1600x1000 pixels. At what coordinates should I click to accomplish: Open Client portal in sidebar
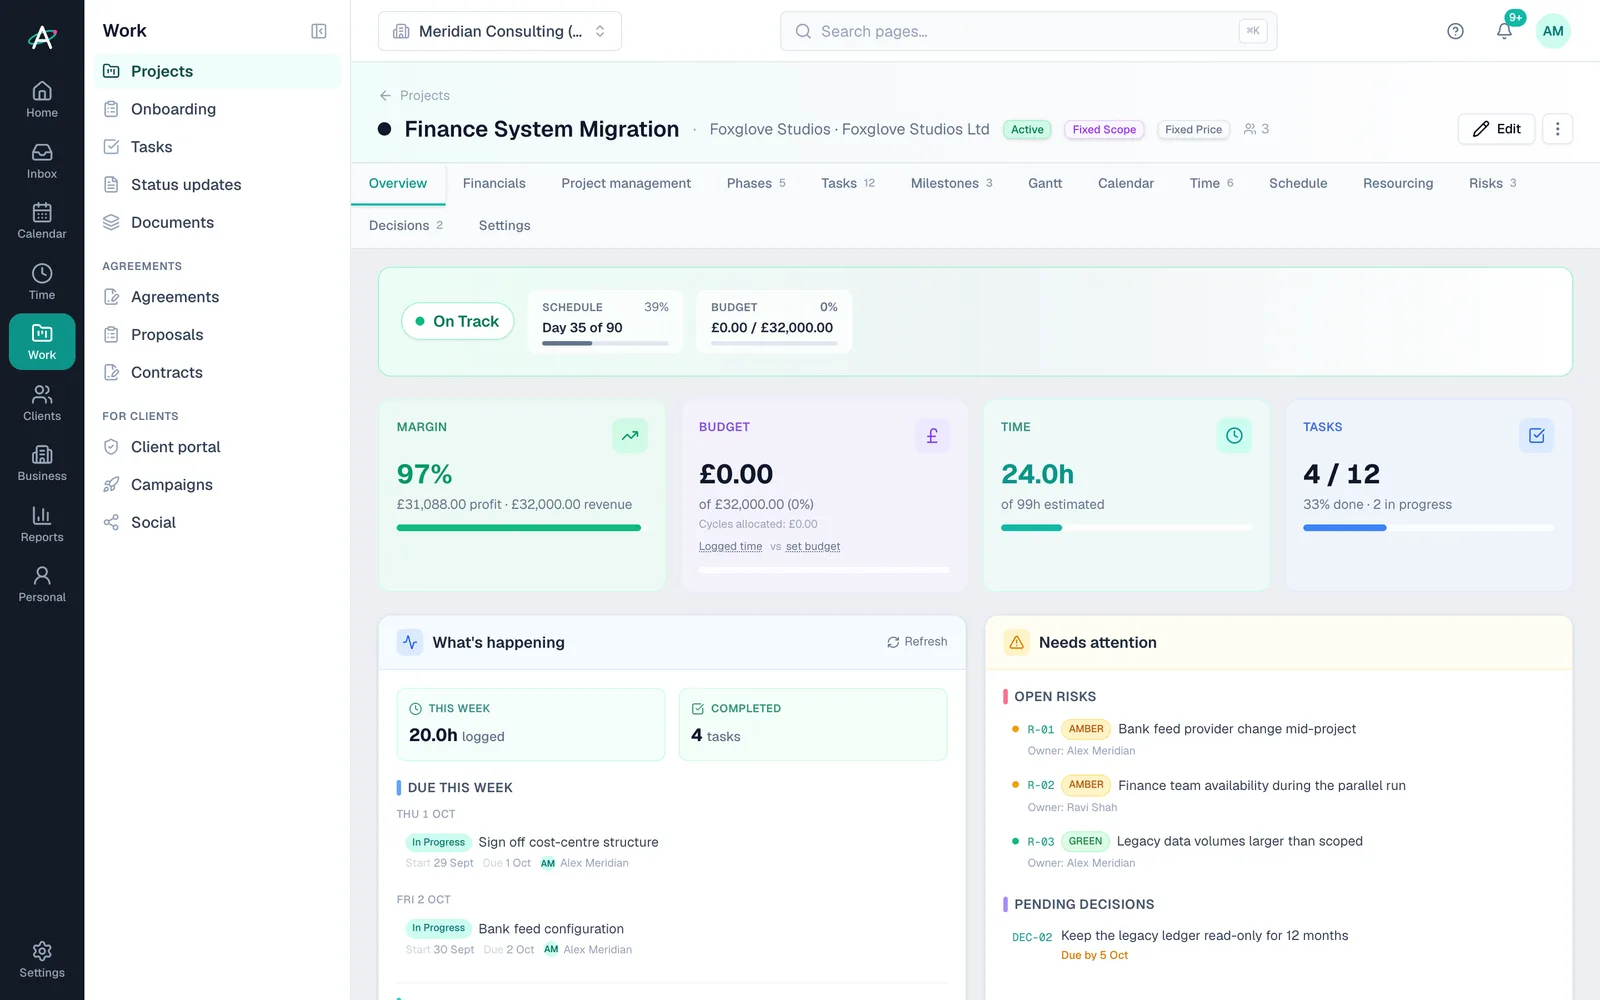[217, 447]
